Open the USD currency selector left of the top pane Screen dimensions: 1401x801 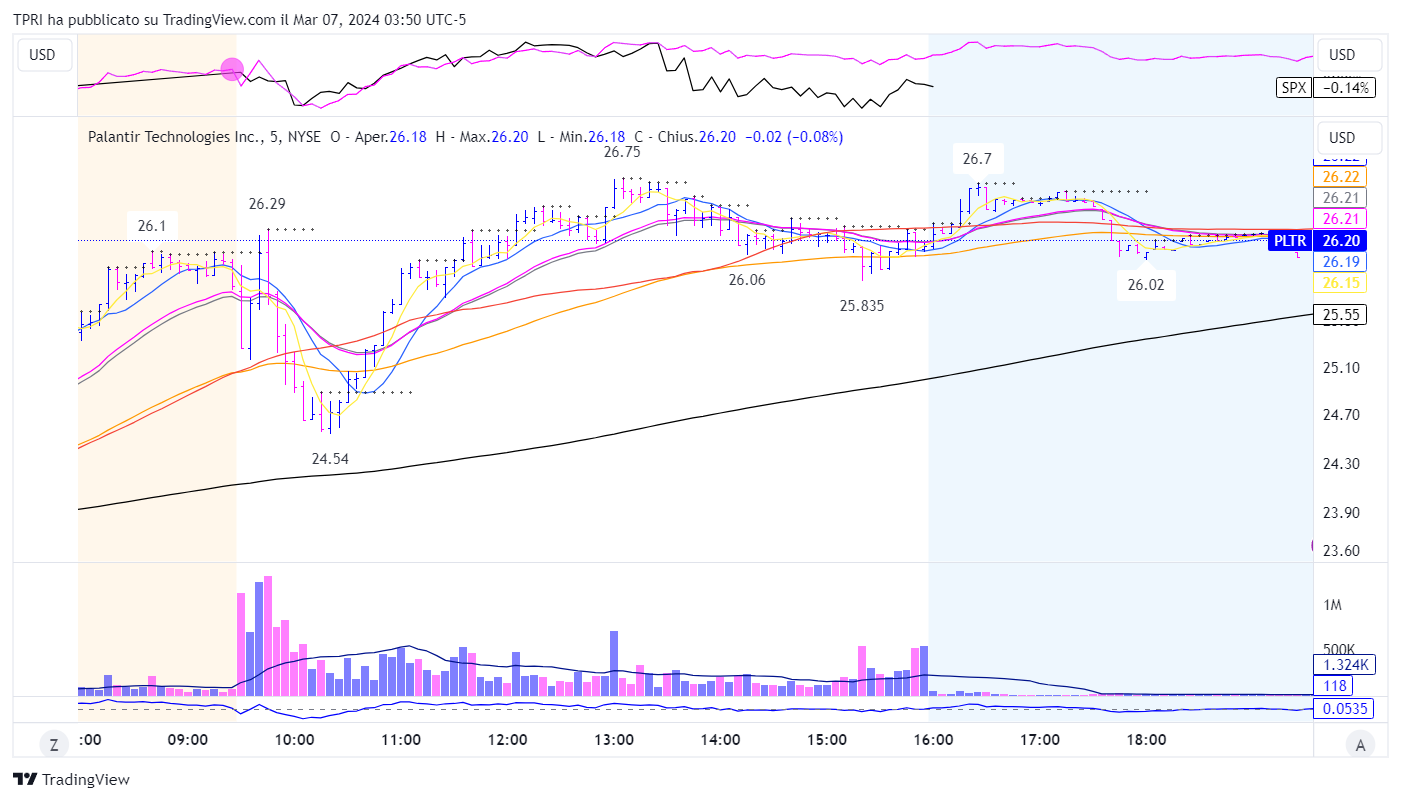[42, 55]
